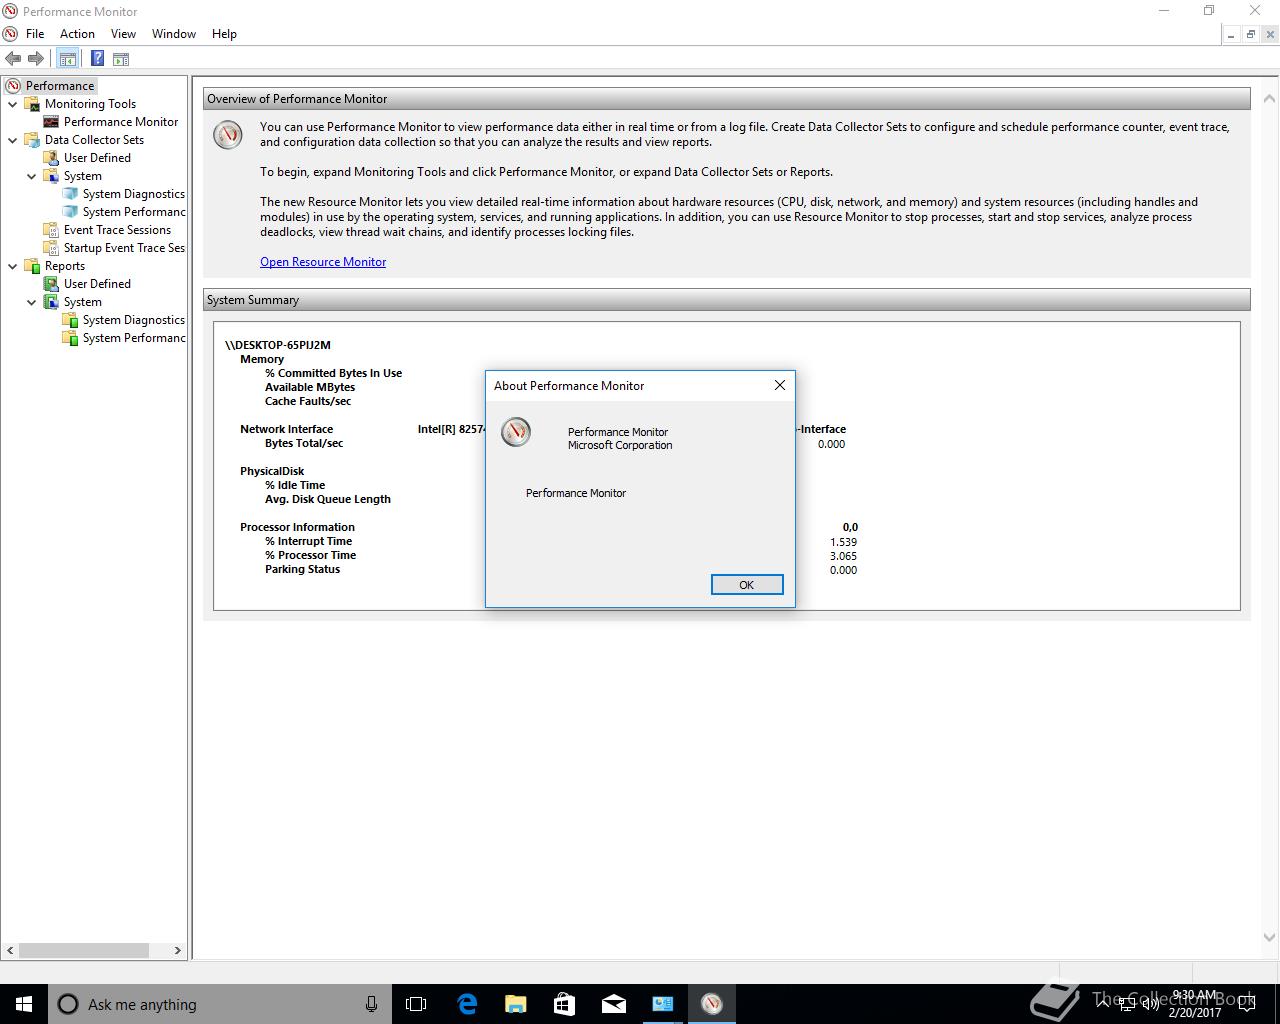Viewport: 1280px width, 1024px height.
Task: Open the Window menu
Action: (174, 33)
